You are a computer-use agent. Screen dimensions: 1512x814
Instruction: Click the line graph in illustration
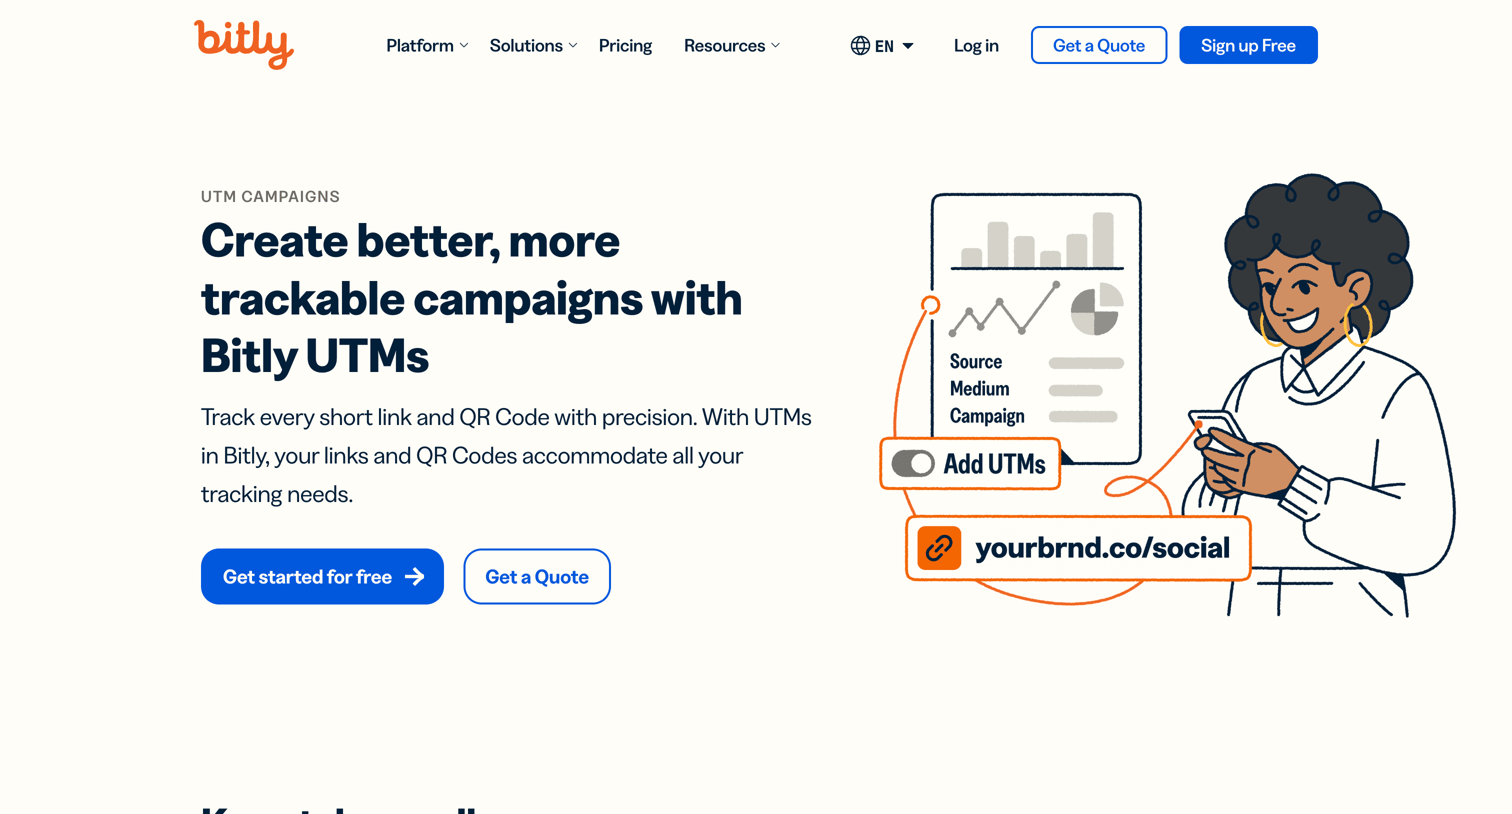click(1004, 309)
